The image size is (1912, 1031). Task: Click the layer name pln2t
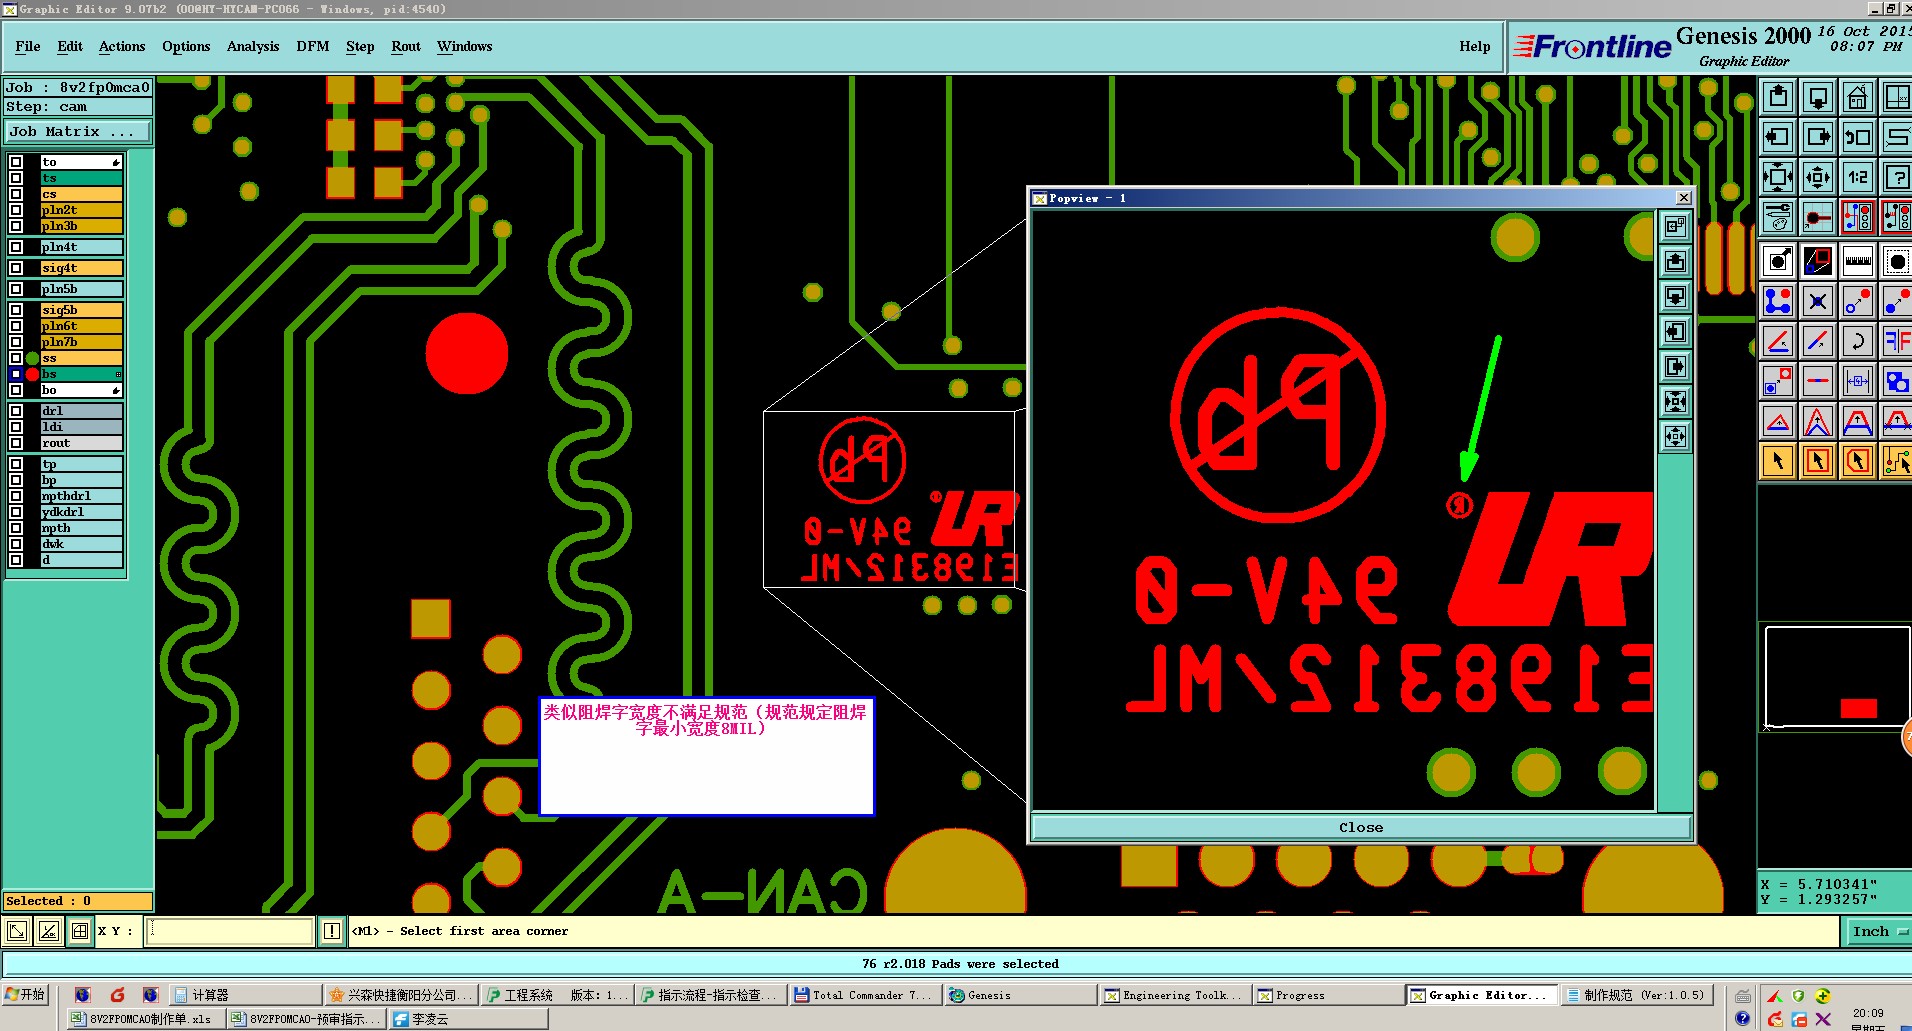pos(82,210)
